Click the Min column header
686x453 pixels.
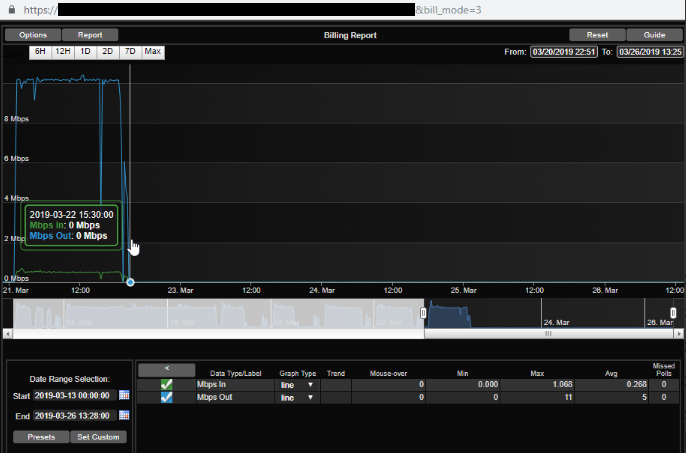[462, 373]
